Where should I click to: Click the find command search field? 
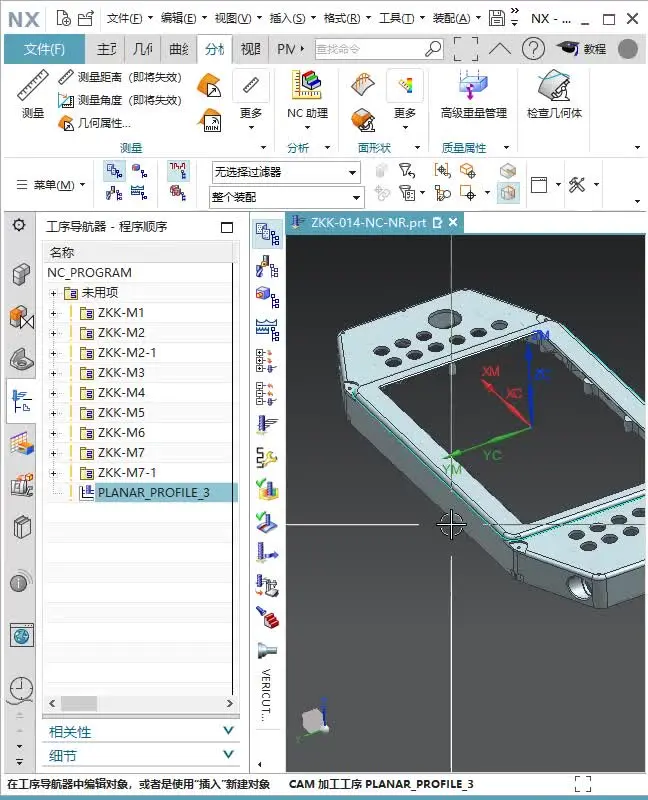coord(368,48)
